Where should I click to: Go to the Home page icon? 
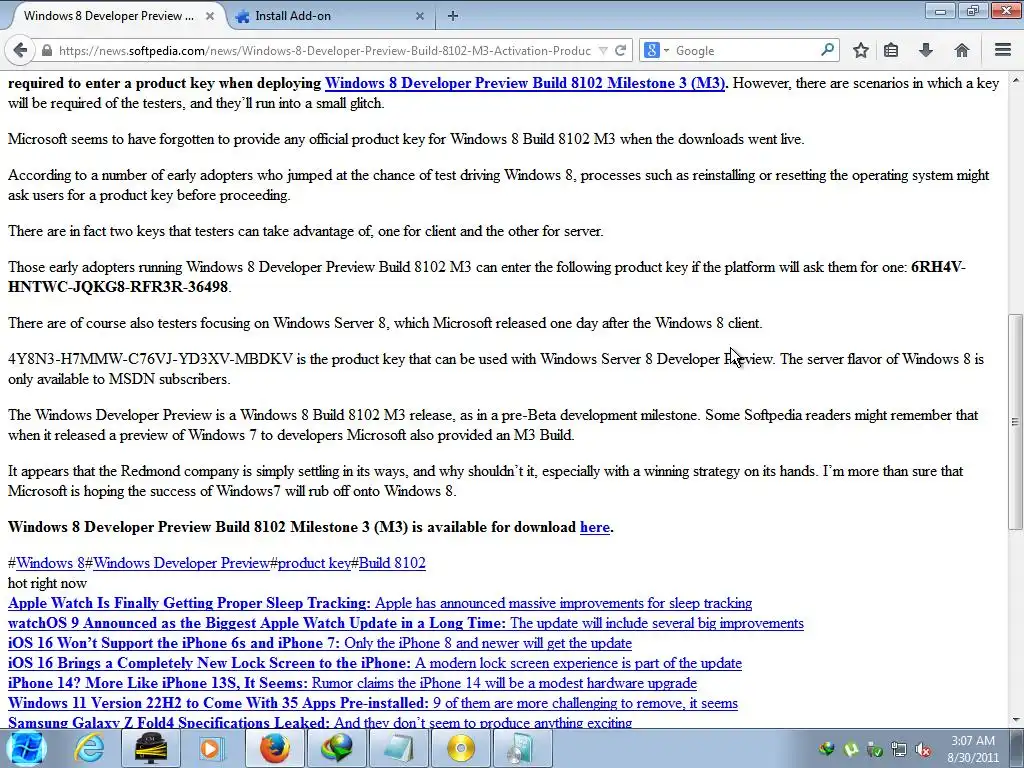(961, 50)
